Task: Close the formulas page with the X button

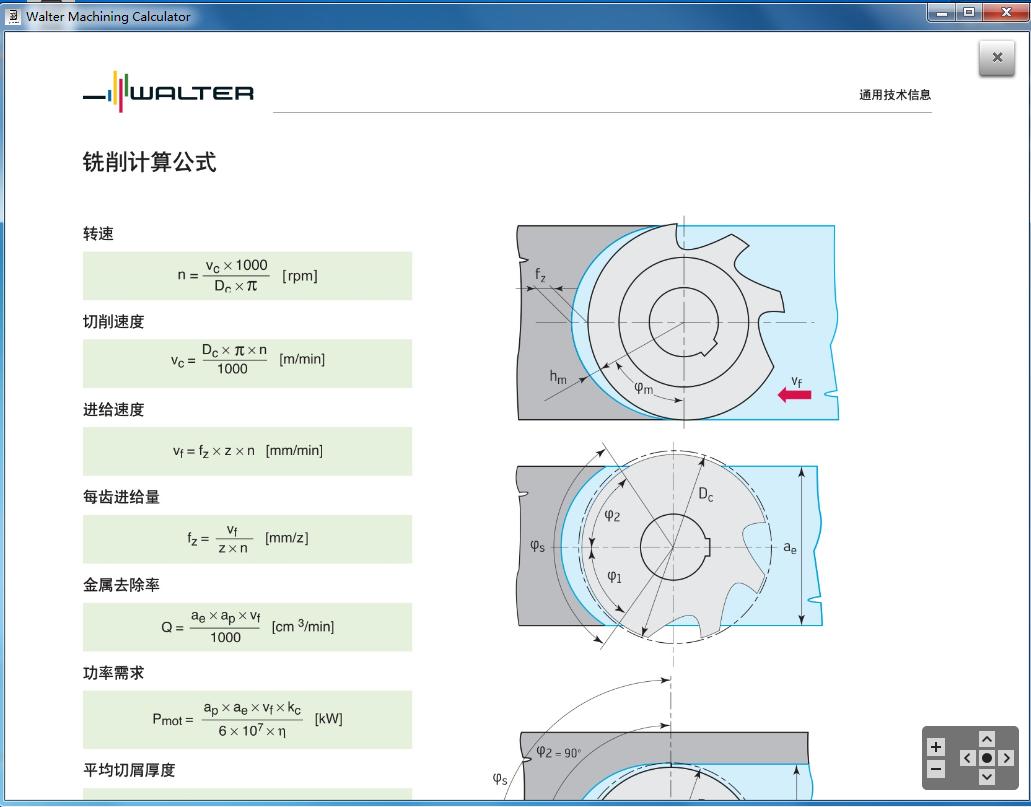Action: pos(996,57)
